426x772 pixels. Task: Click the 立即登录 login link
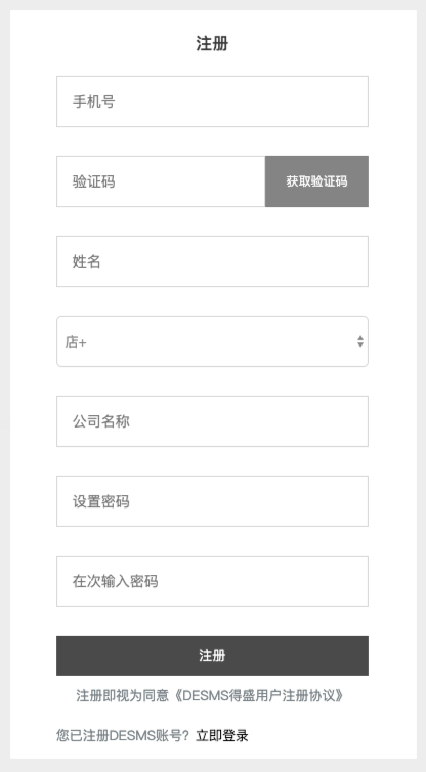coord(222,736)
